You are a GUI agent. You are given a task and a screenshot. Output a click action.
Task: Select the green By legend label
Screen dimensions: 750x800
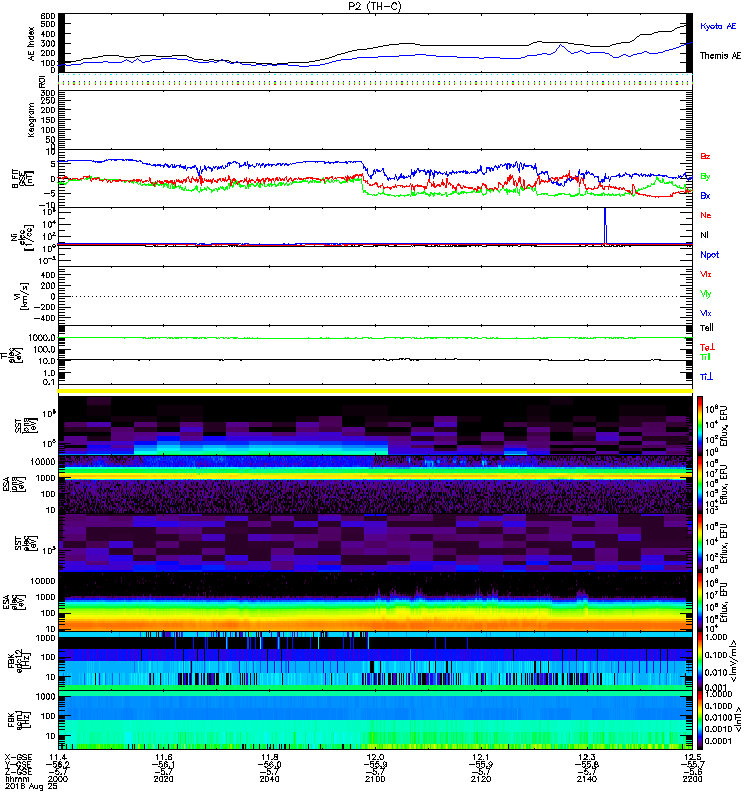tap(705, 176)
